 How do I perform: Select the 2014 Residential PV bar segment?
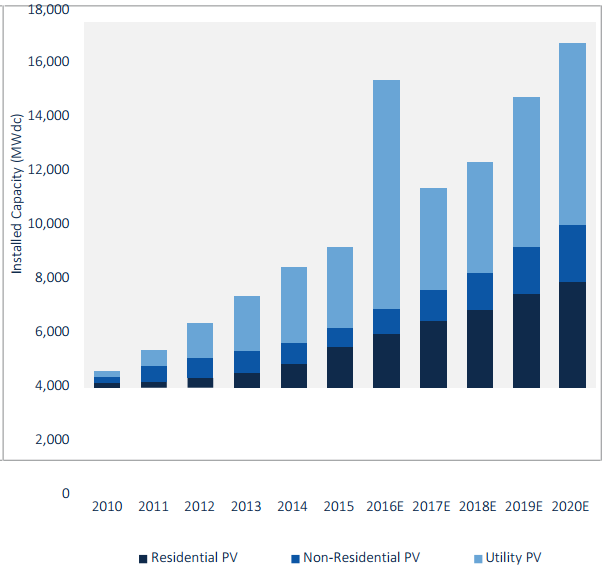pos(294,376)
